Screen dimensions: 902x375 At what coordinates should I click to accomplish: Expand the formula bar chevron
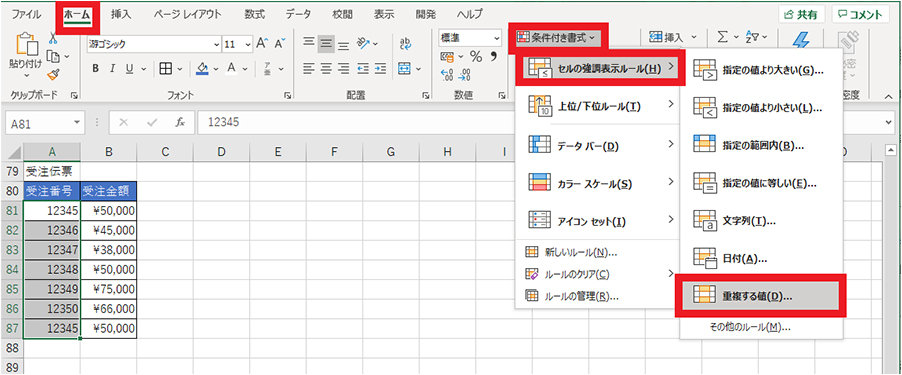890,123
